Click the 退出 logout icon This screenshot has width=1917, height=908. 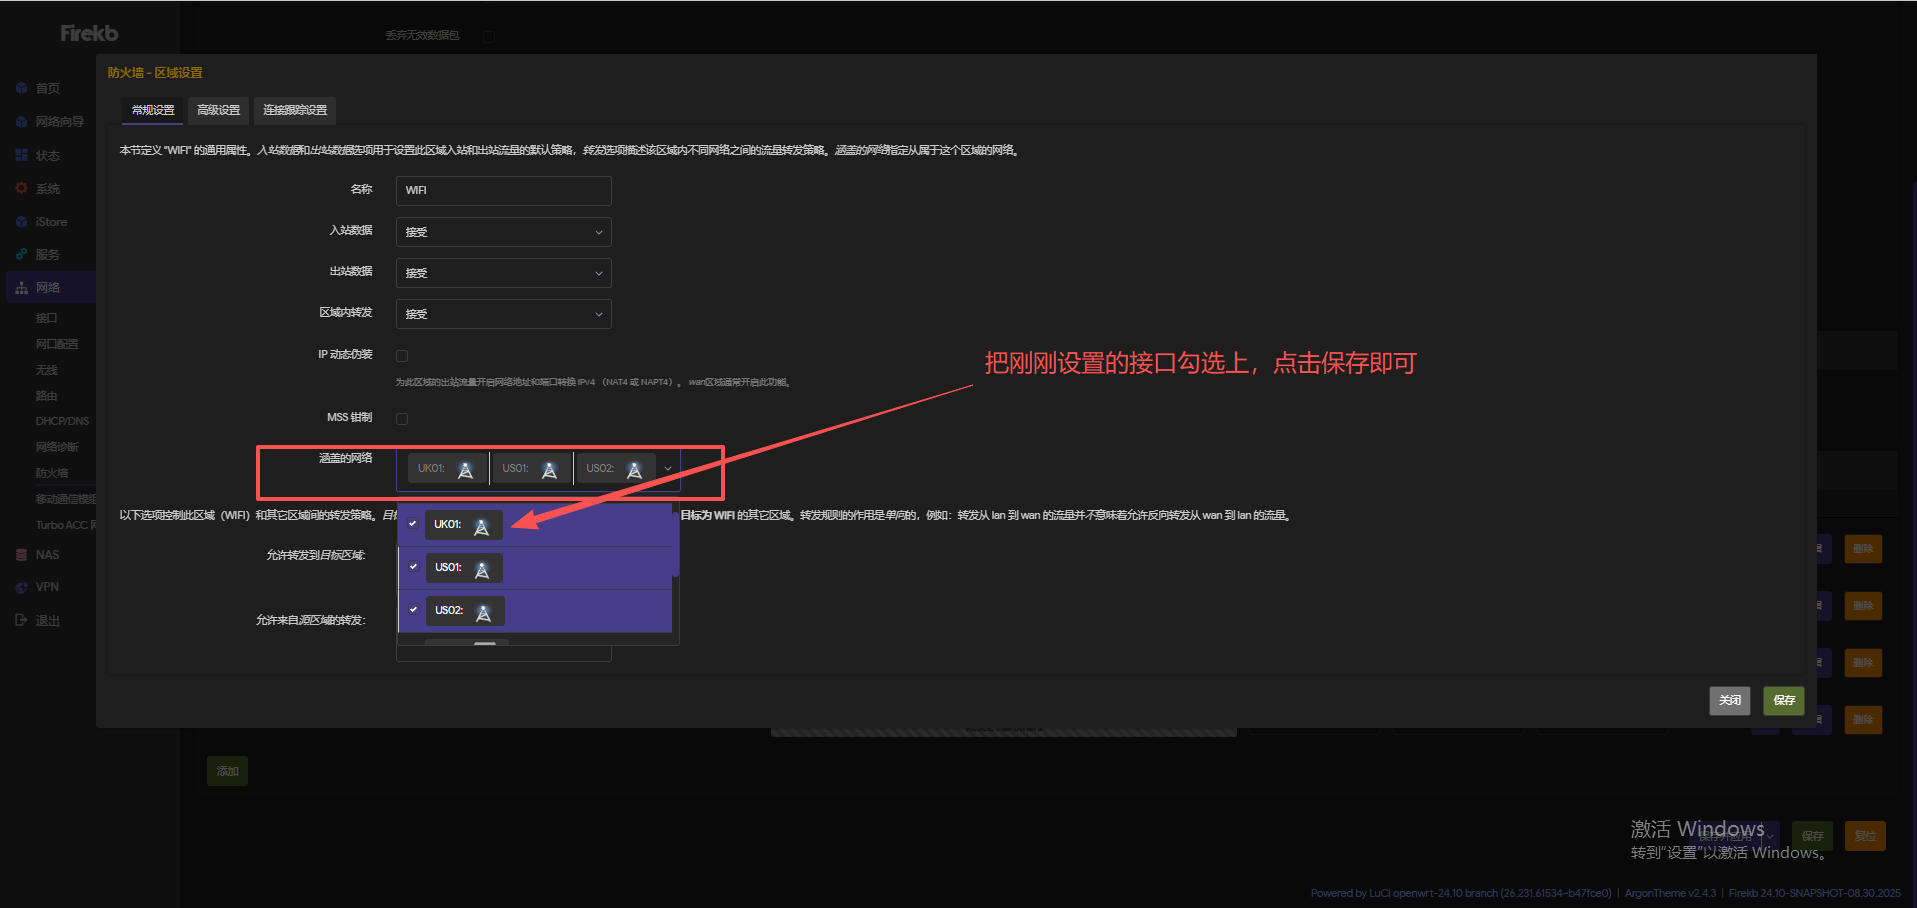point(22,620)
